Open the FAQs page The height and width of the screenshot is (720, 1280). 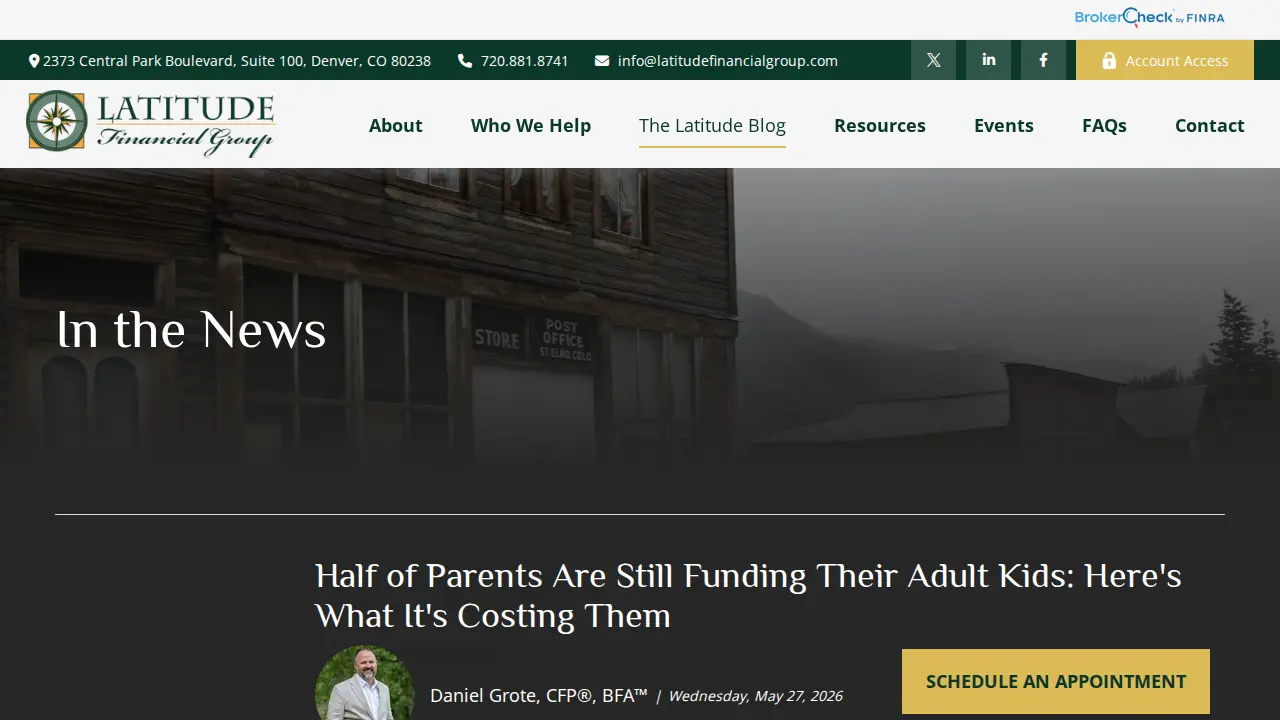point(1104,125)
